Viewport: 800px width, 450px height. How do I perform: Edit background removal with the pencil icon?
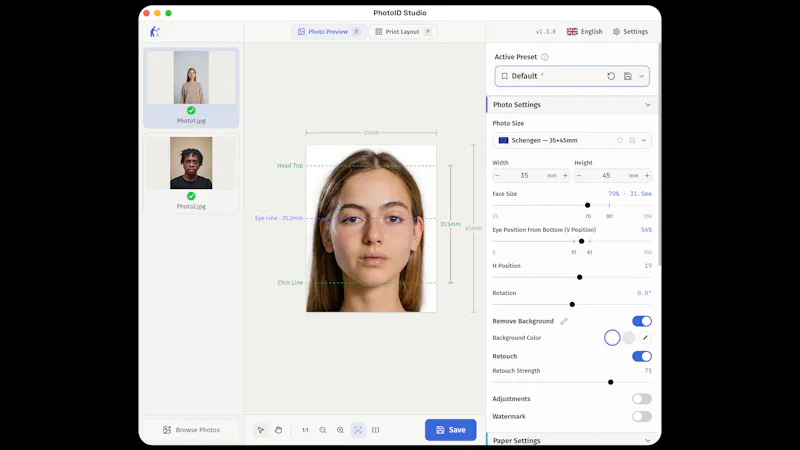point(564,321)
